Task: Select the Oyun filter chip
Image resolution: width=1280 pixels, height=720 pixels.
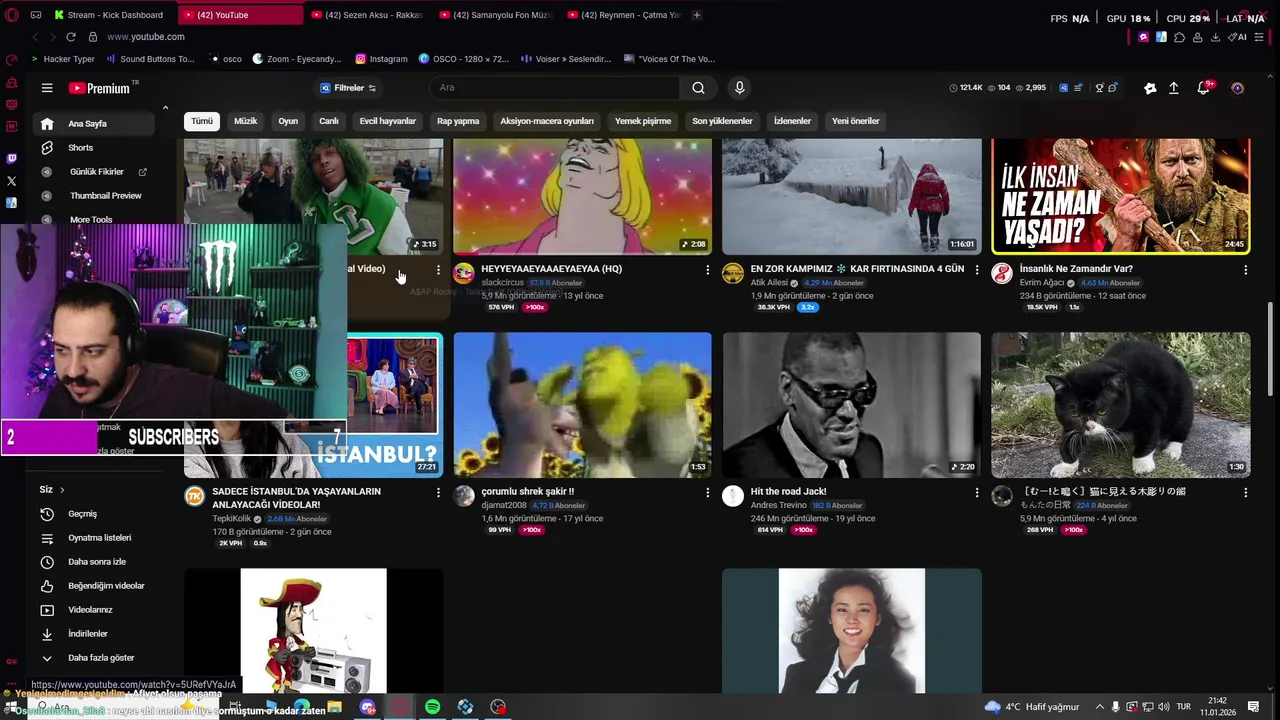Action: click(x=288, y=121)
